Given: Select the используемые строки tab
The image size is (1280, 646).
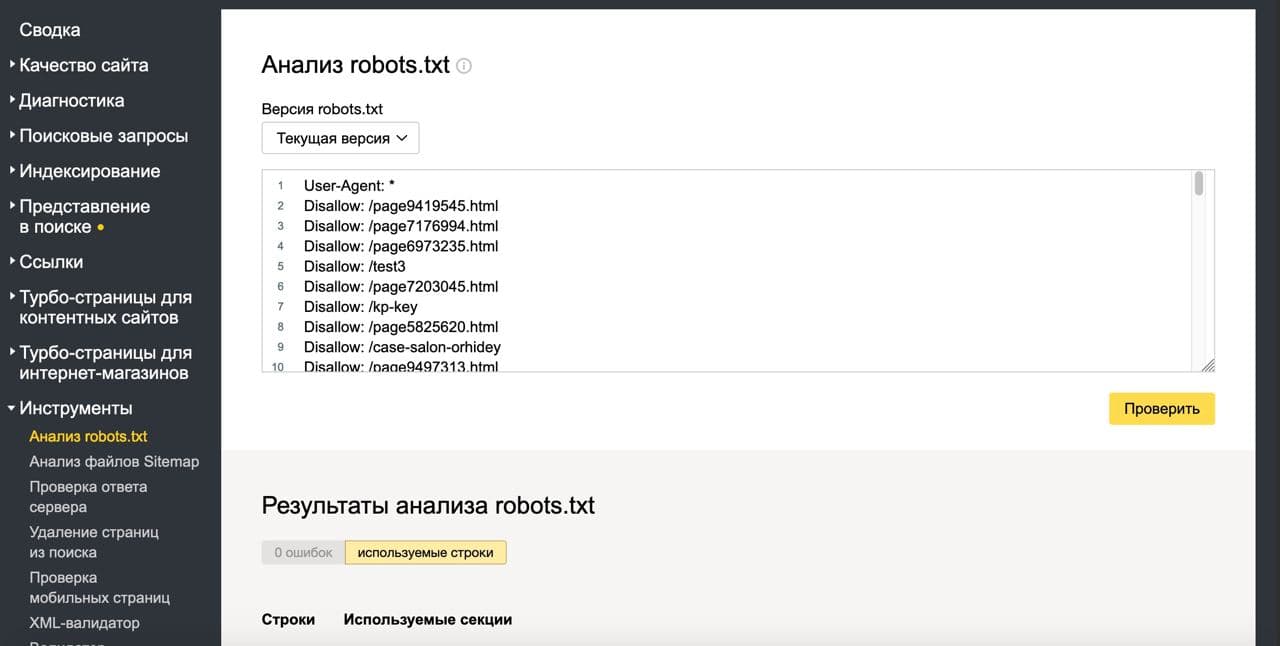Looking at the screenshot, I should click(425, 552).
